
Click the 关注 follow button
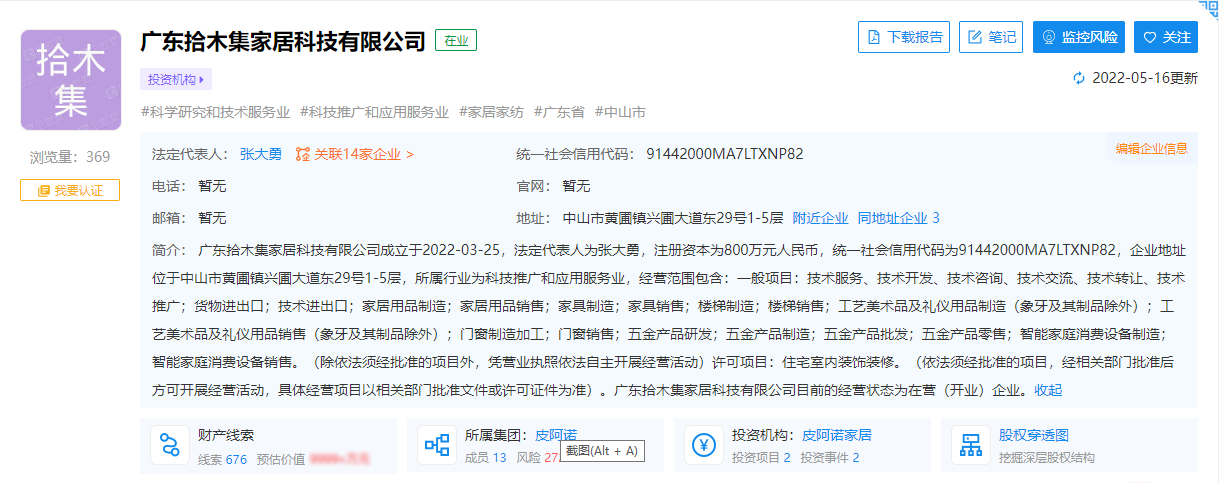point(1166,37)
